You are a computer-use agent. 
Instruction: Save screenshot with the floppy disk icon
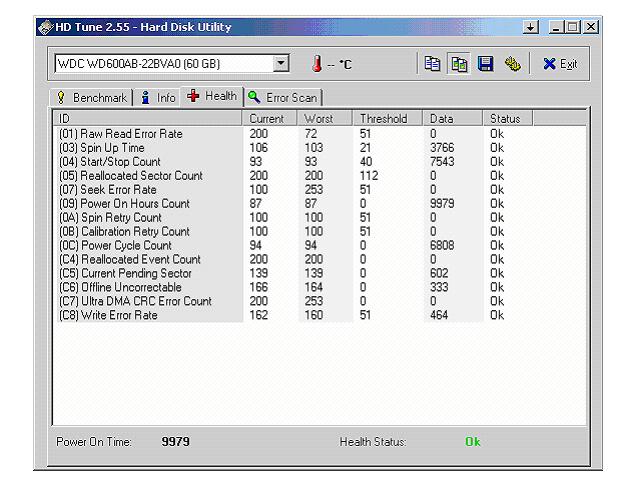point(485,64)
